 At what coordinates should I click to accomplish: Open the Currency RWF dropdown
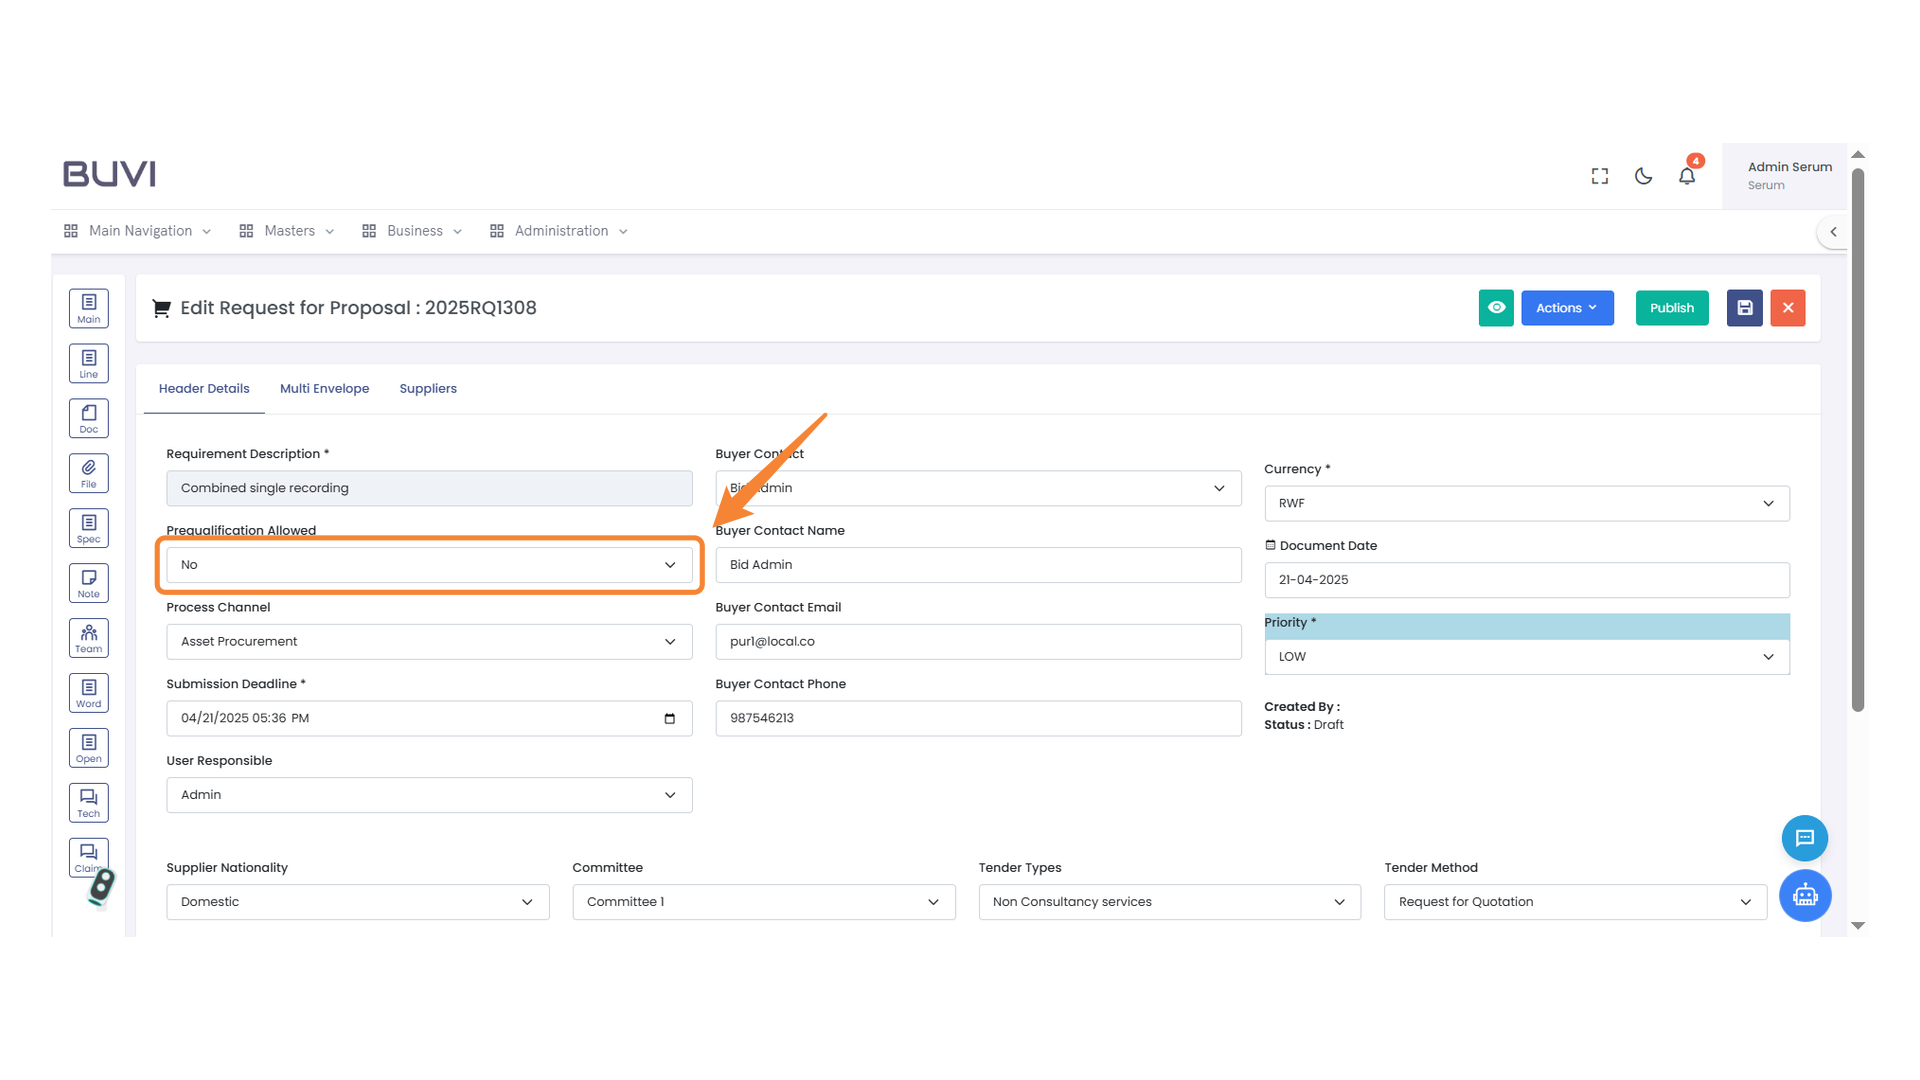[x=1526, y=503]
